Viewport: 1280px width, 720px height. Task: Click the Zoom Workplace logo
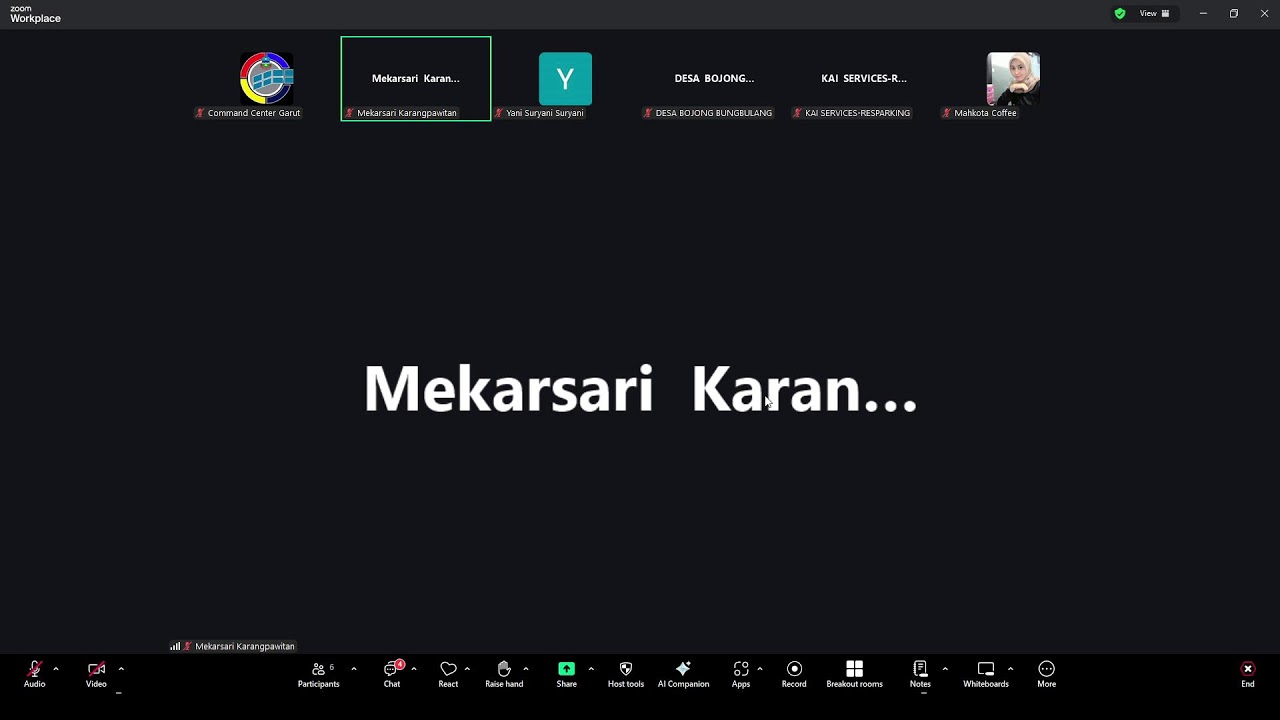coord(35,14)
